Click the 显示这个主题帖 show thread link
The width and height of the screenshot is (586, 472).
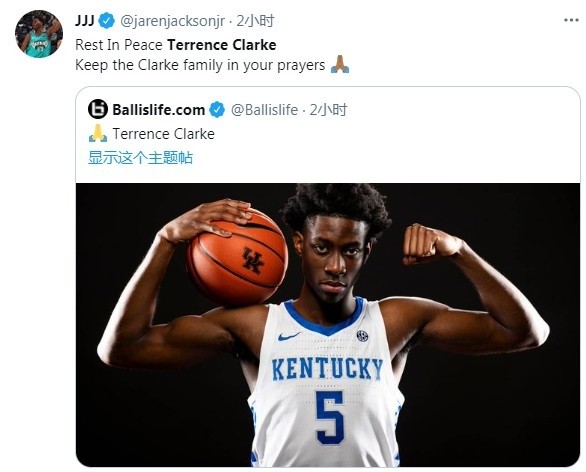tap(140, 157)
